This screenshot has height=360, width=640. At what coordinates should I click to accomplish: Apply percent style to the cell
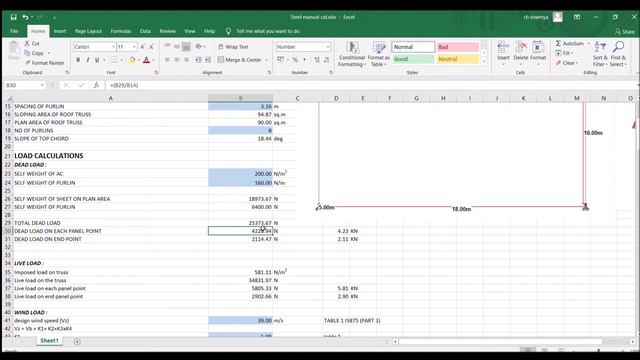[x=295, y=60]
